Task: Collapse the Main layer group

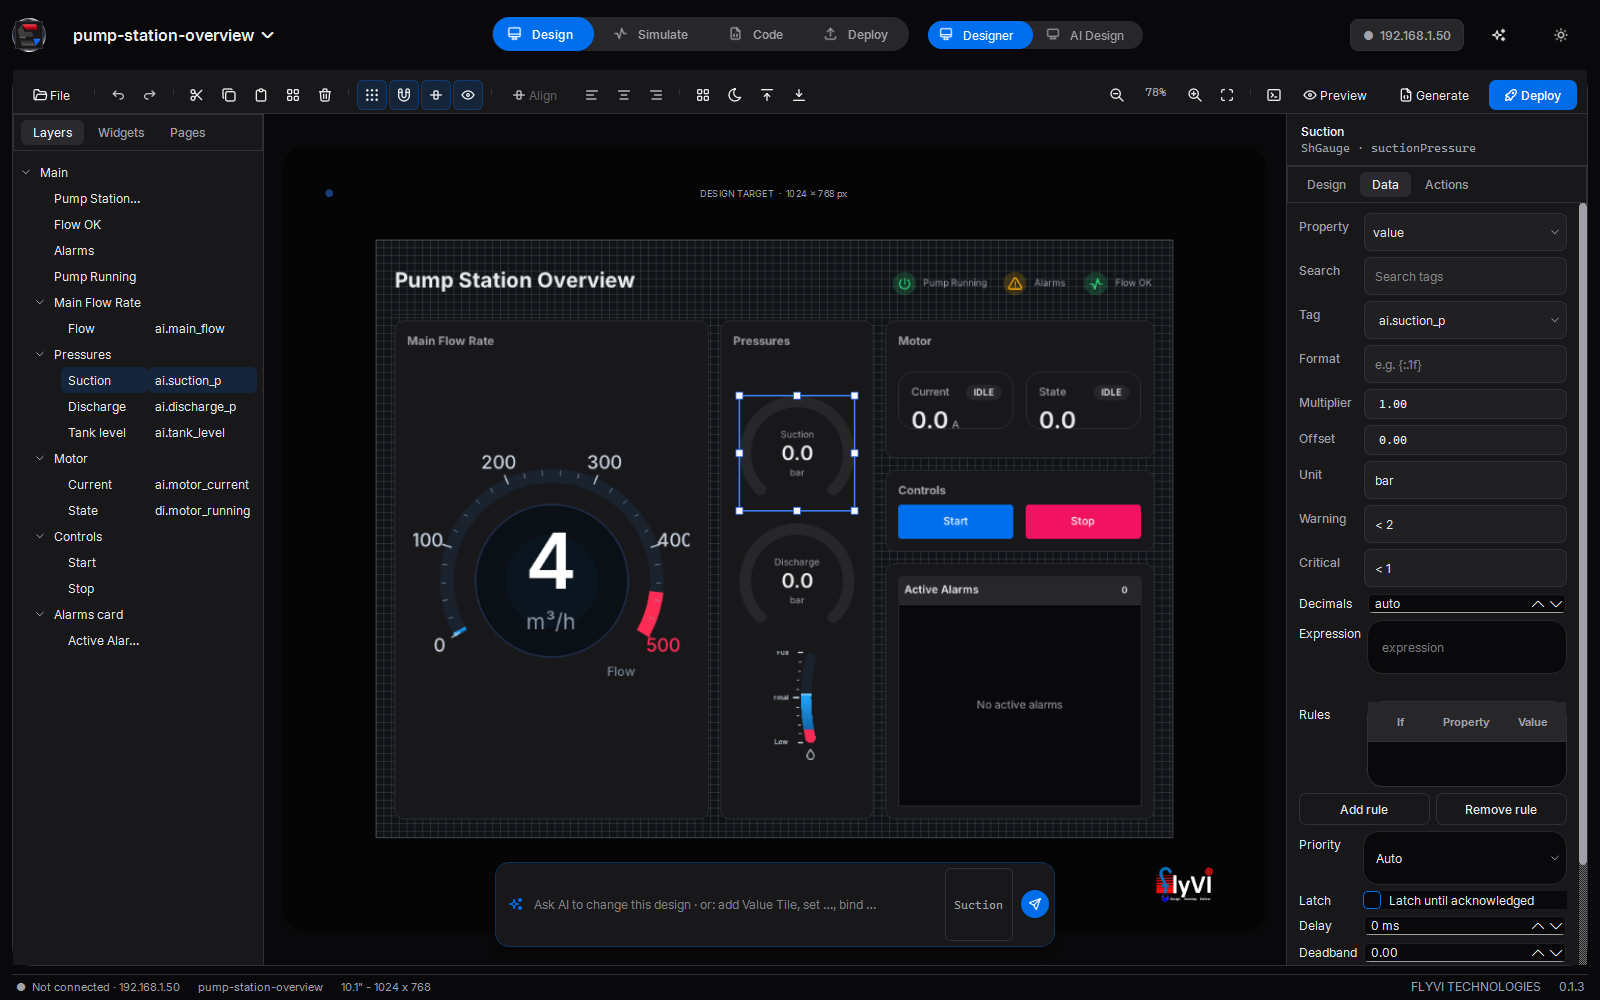Action: point(26,172)
